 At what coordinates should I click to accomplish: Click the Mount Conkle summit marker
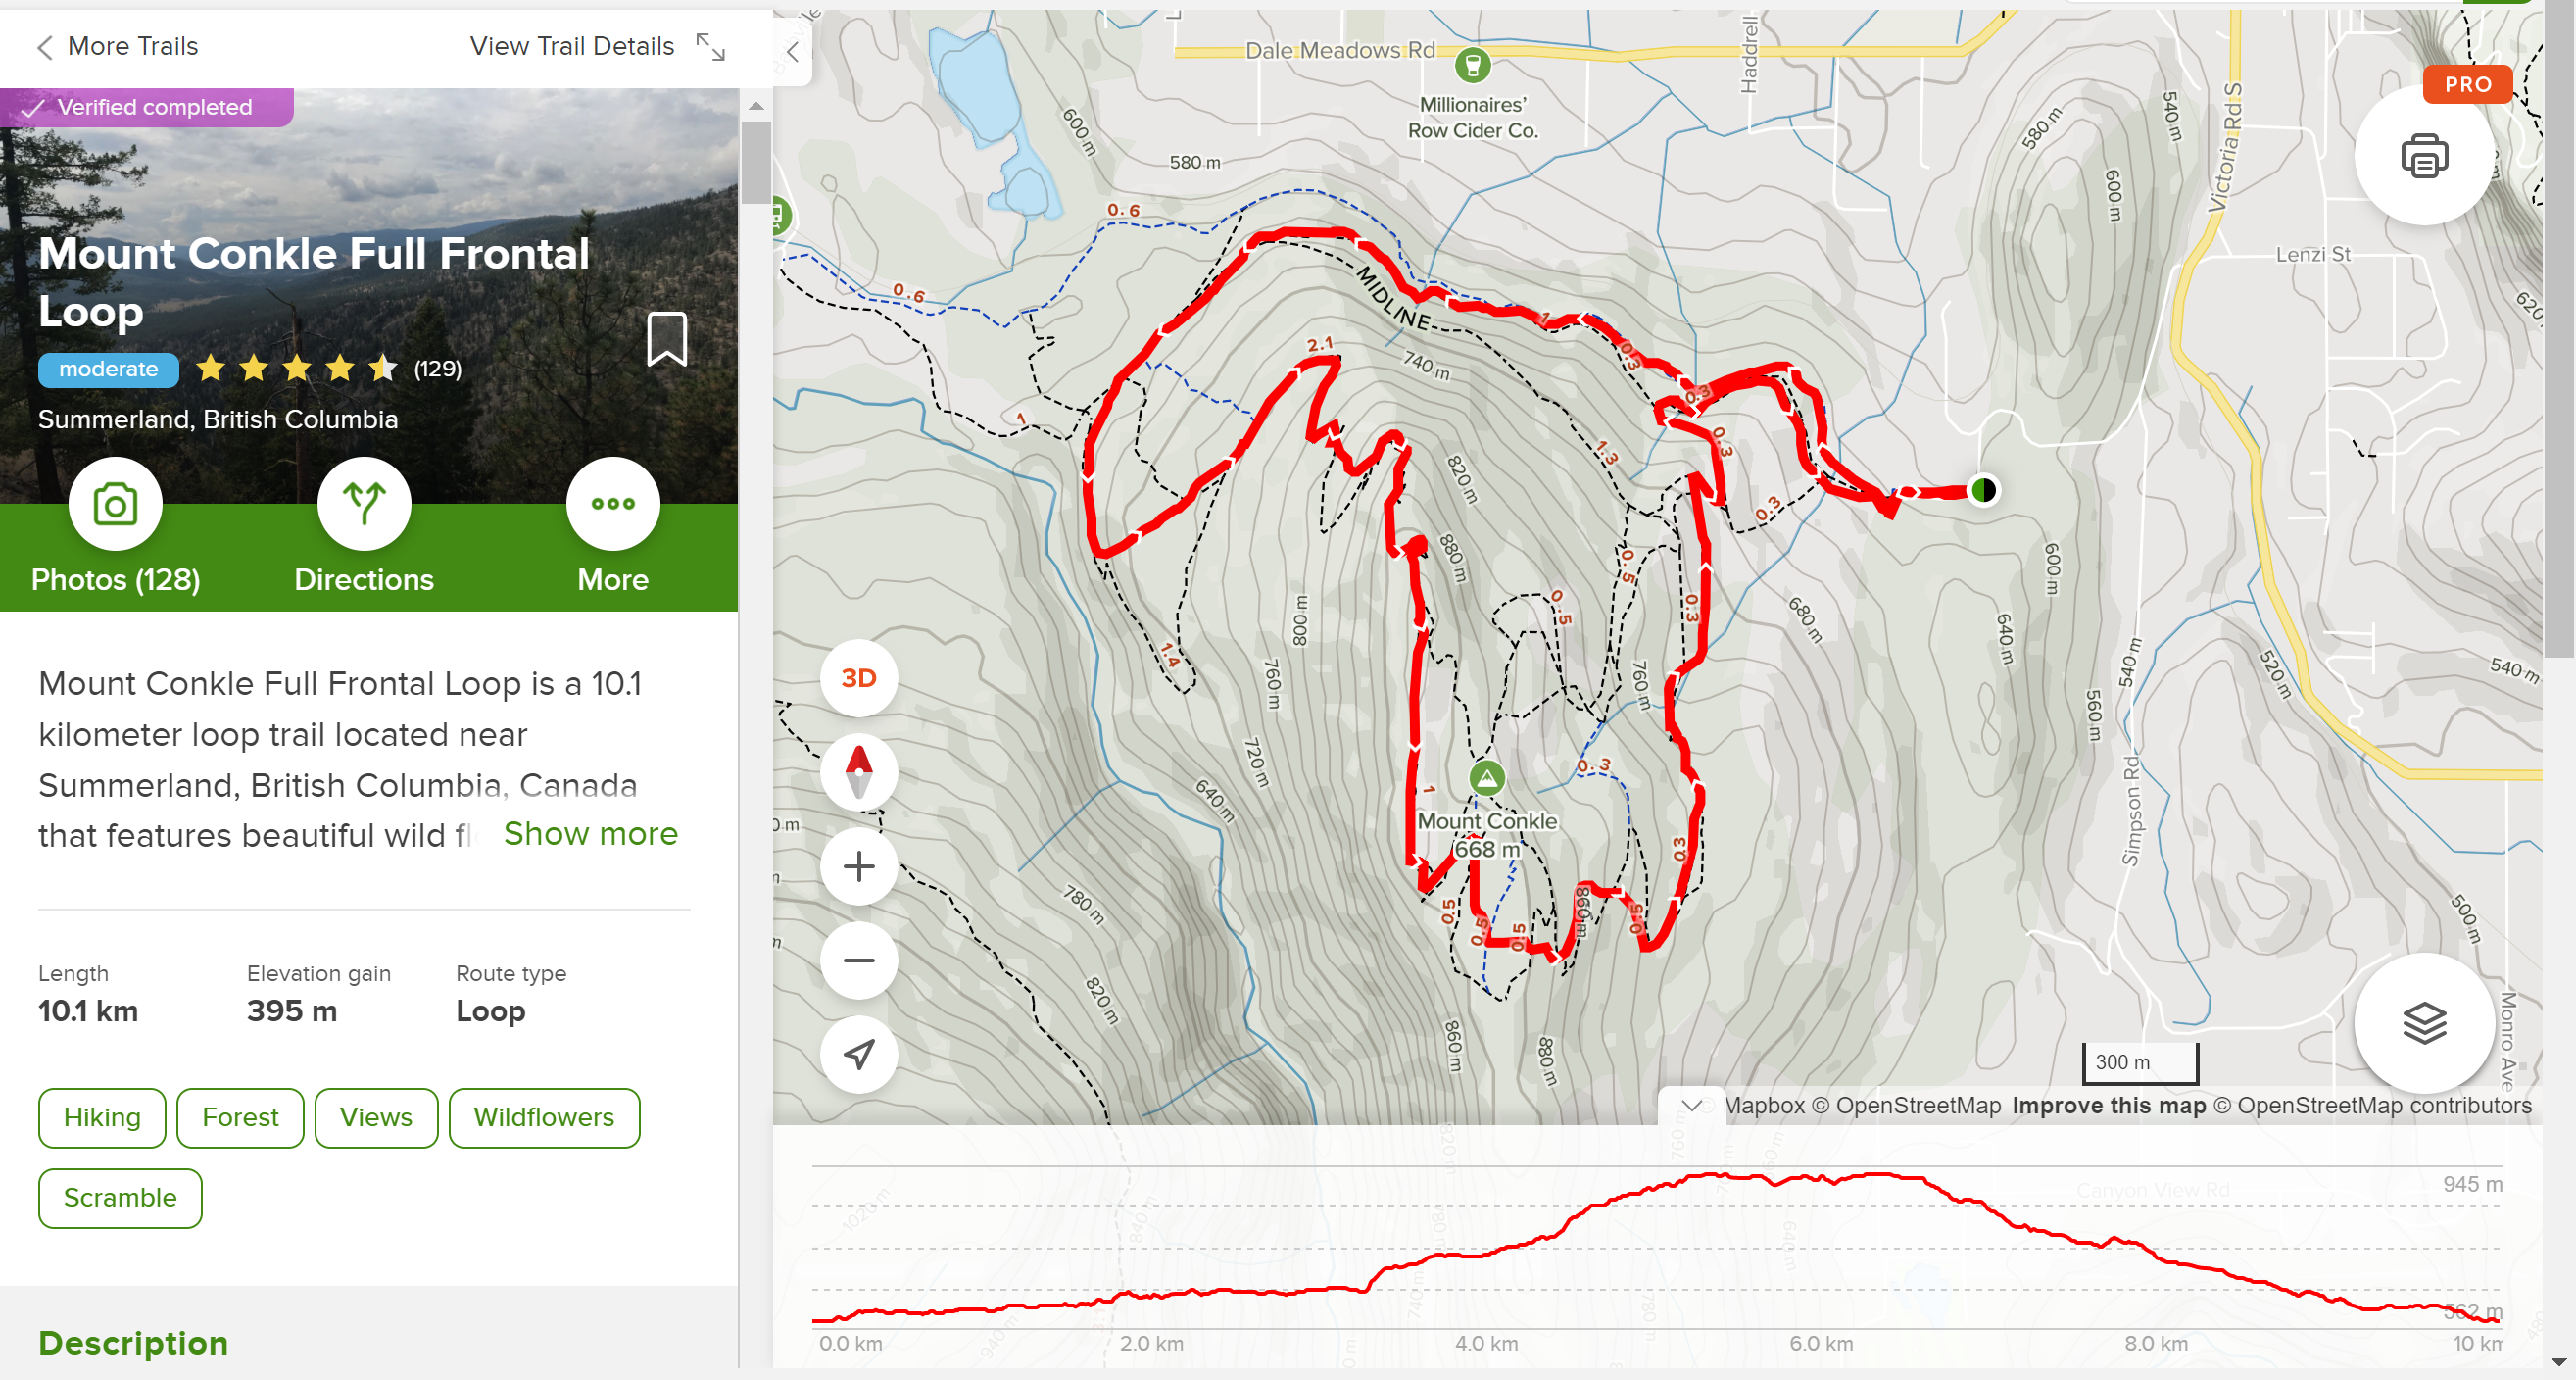(1487, 777)
